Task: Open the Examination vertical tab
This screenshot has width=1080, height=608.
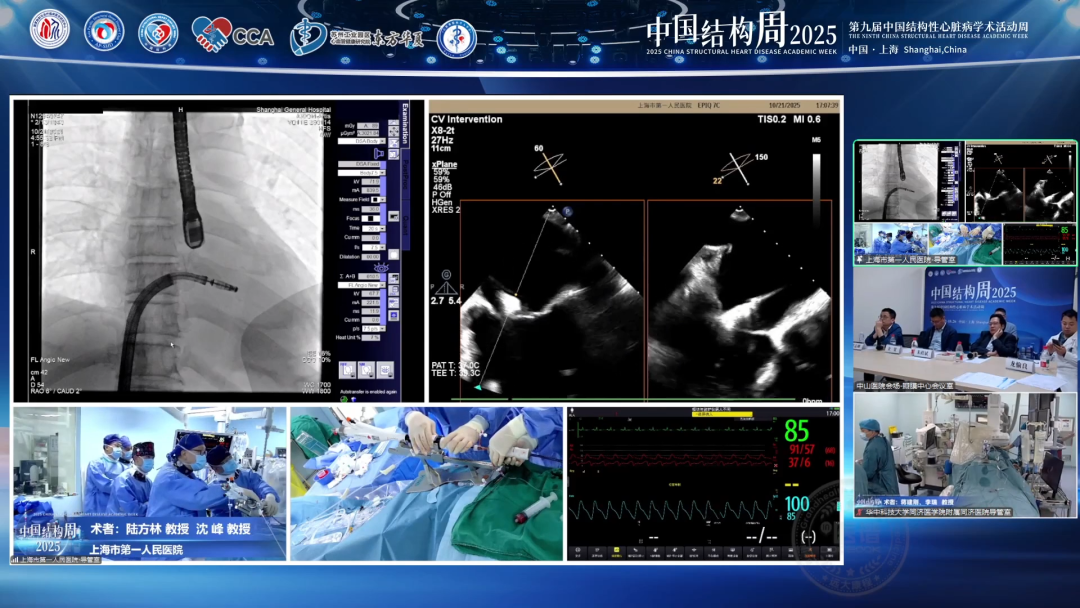Action: pos(405,123)
